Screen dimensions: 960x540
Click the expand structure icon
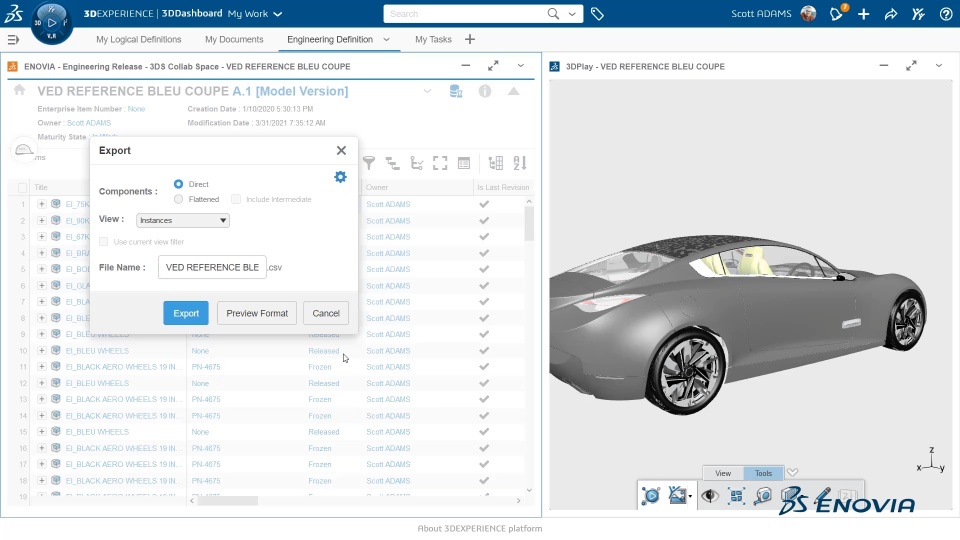(392, 163)
